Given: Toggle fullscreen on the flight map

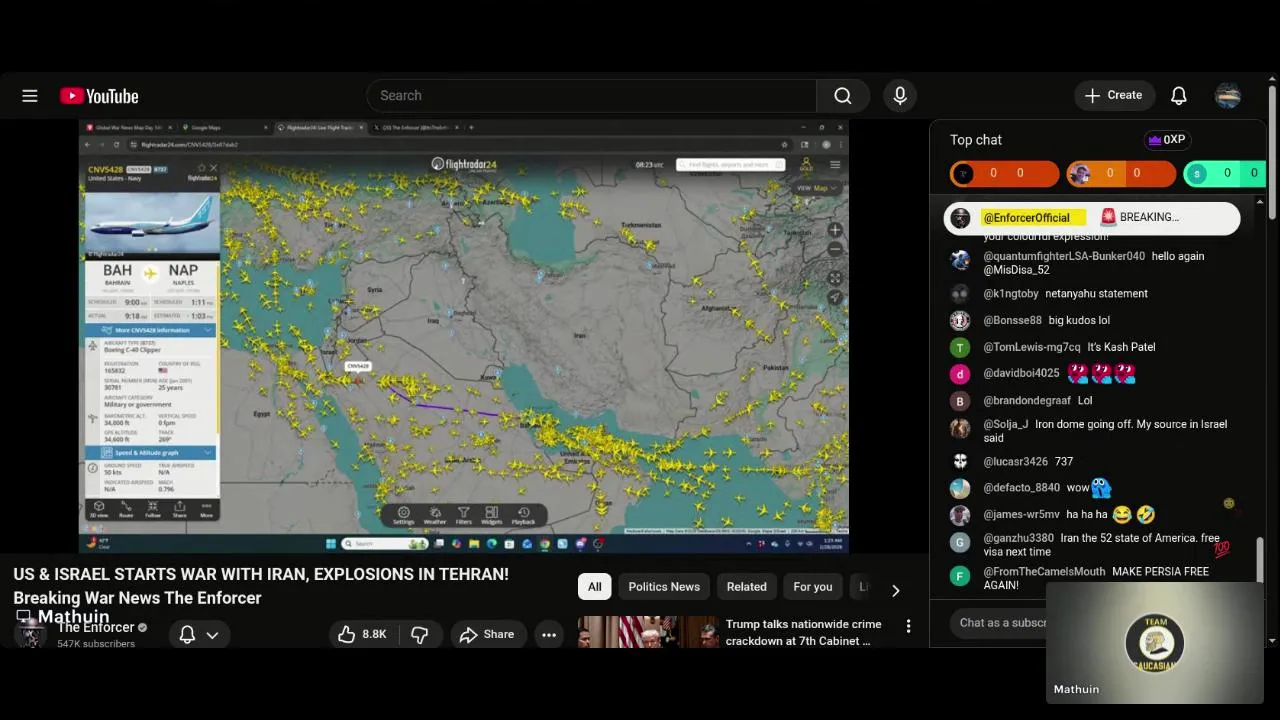Looking at the screenshot, I should click(835, 278).
